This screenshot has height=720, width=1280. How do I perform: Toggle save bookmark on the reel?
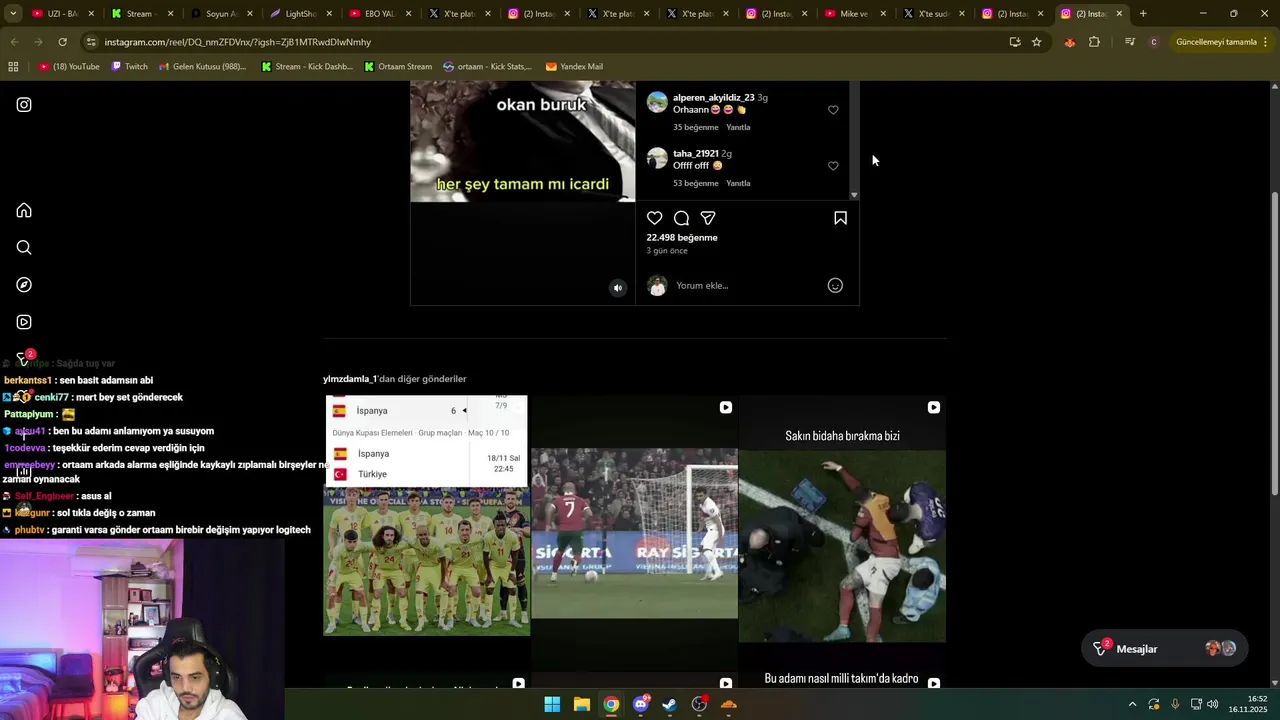[x=840, y=218]
